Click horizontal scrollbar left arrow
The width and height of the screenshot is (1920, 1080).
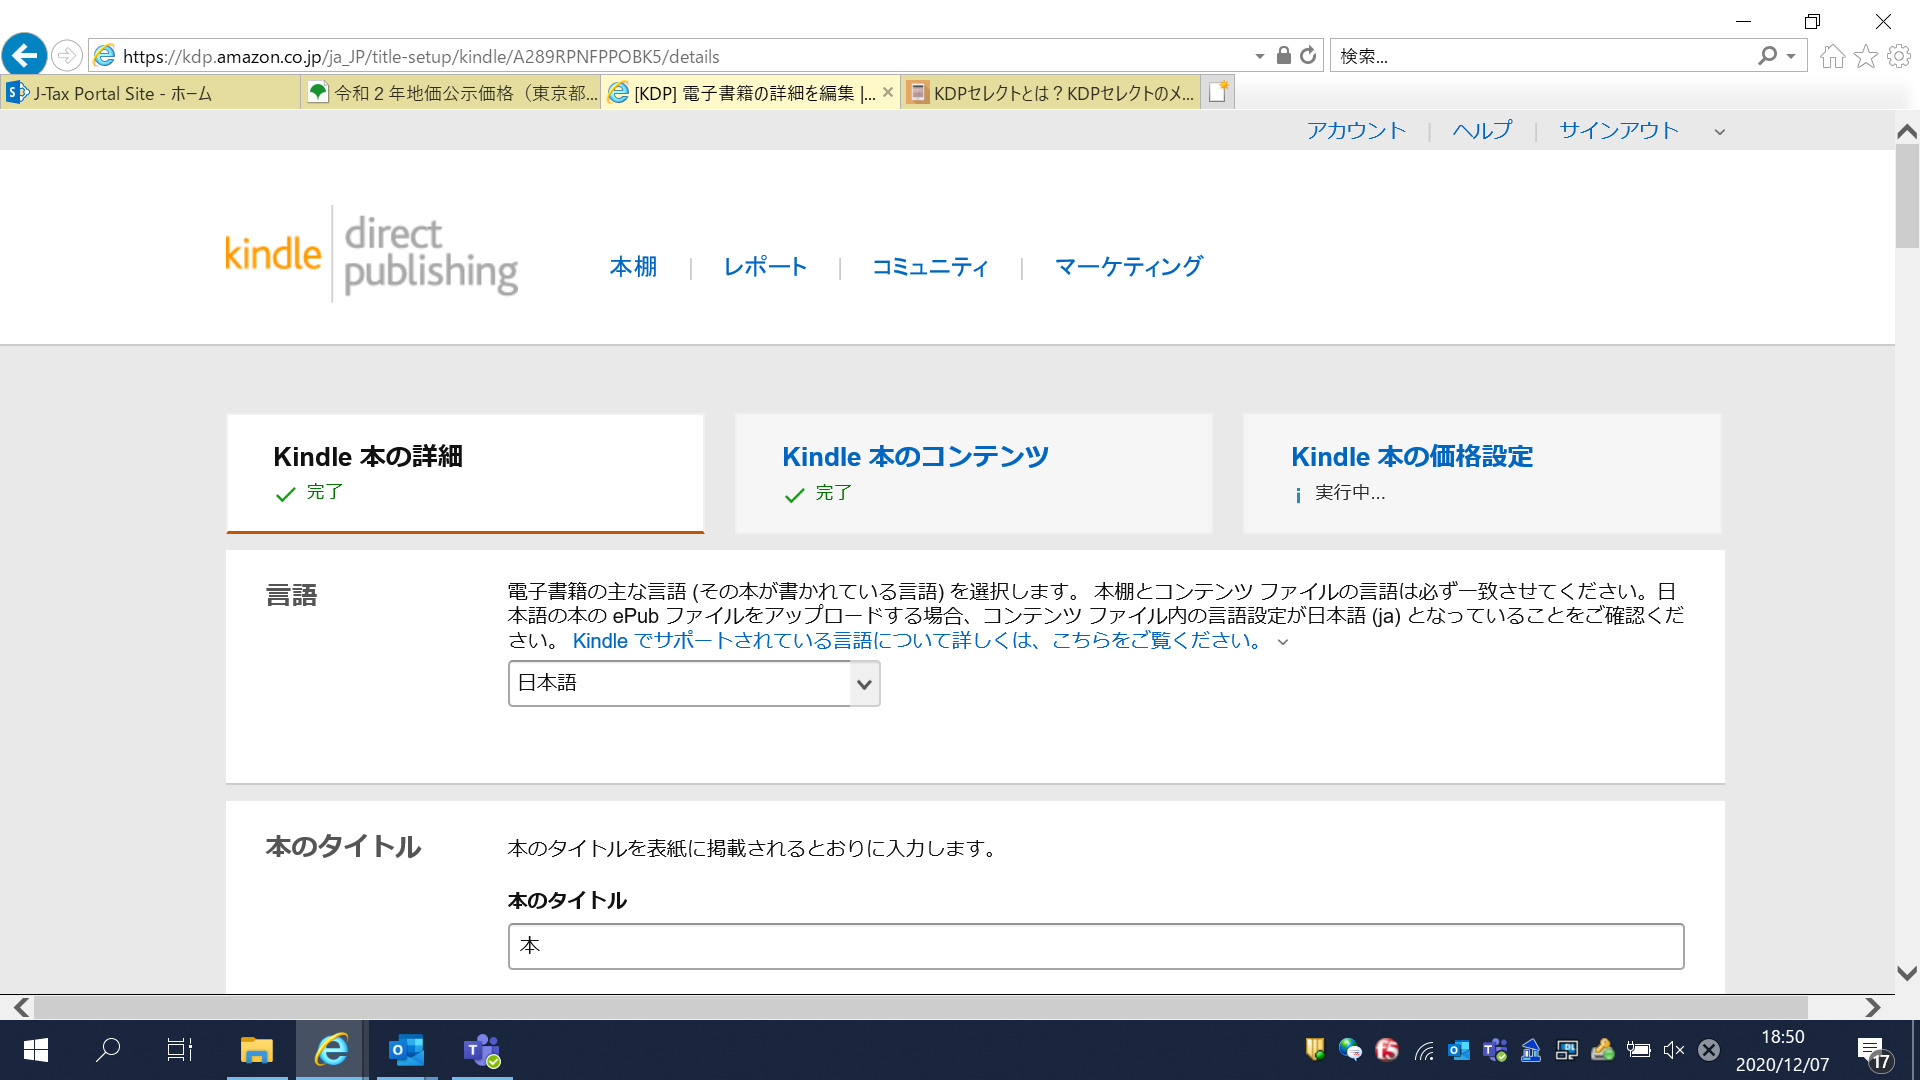click(21, 1007)
